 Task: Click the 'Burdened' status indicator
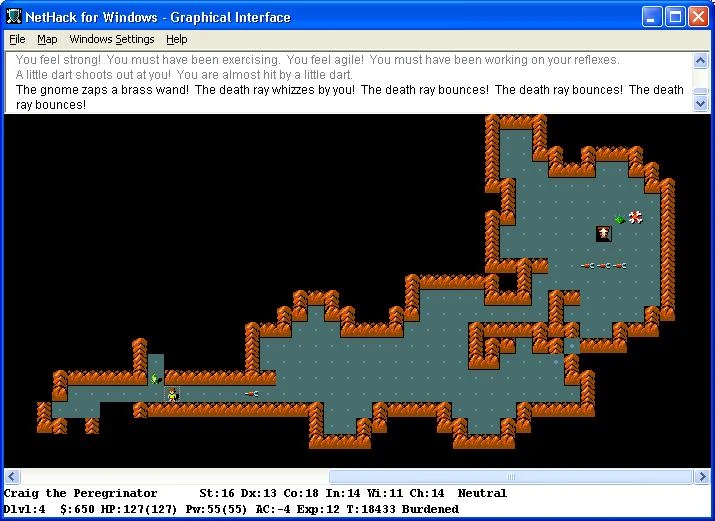coord(430,509)
